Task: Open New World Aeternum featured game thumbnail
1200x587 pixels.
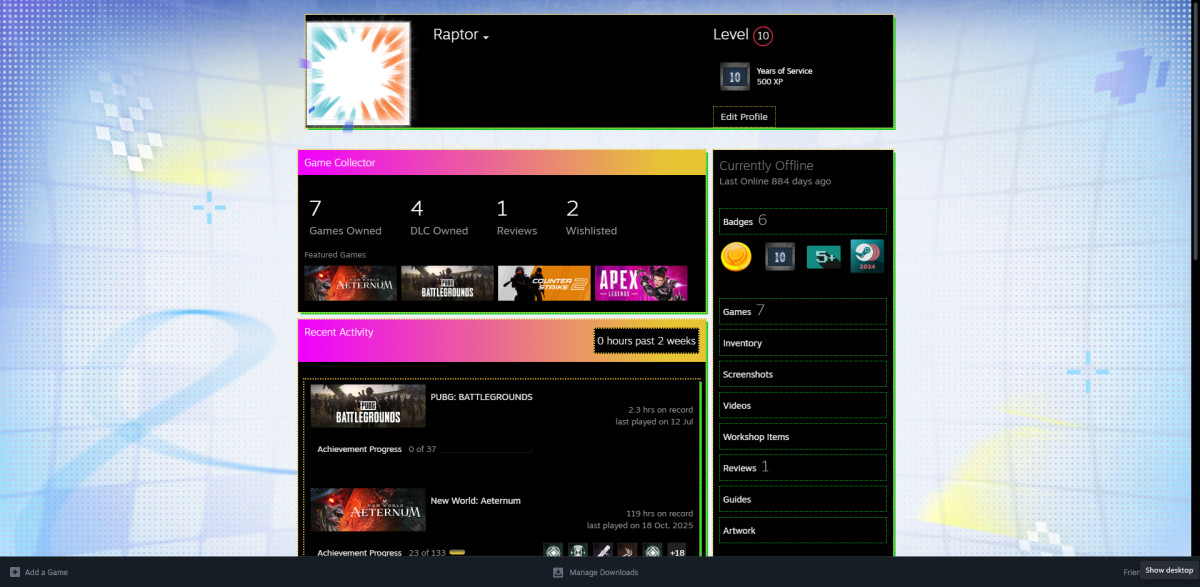Action: (351, 283)
